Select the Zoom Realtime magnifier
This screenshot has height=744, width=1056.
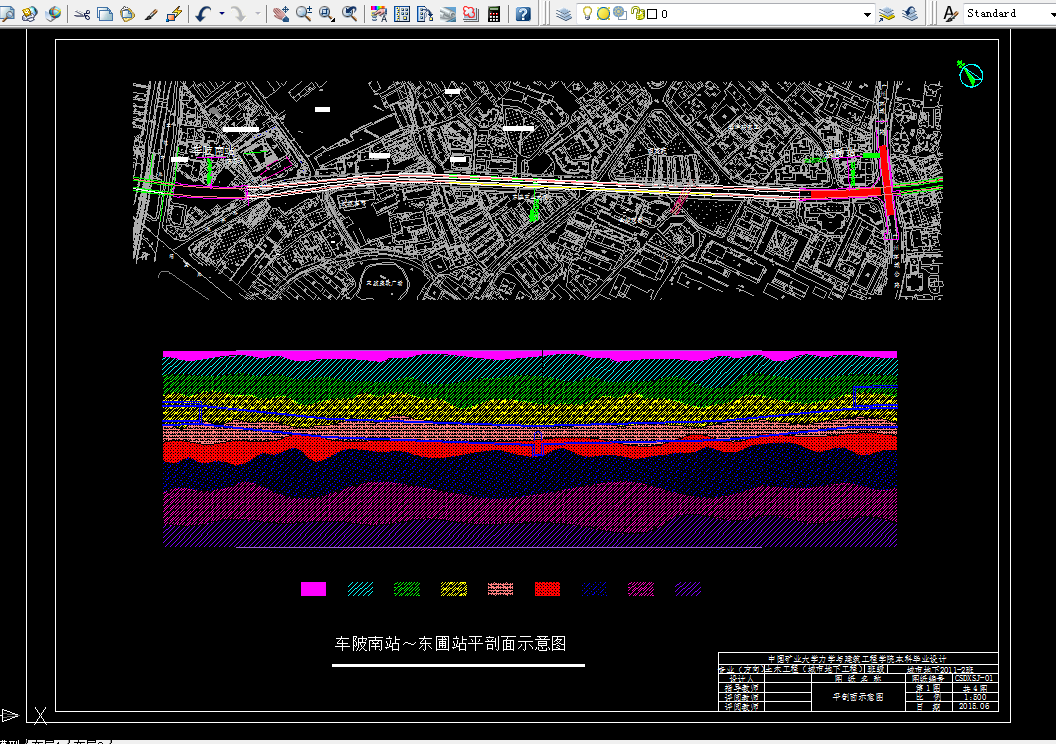[304, 13]
